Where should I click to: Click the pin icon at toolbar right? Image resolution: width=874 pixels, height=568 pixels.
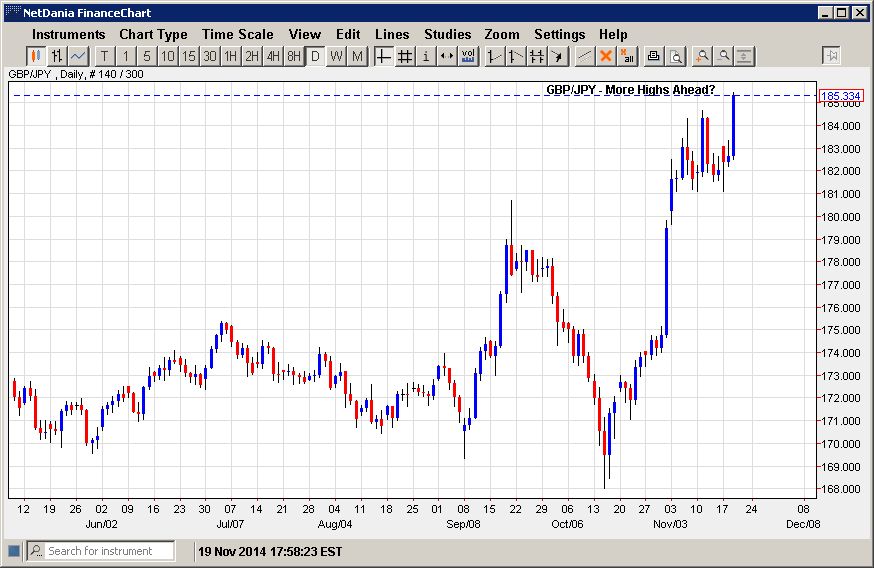click(x=832, y=56)
